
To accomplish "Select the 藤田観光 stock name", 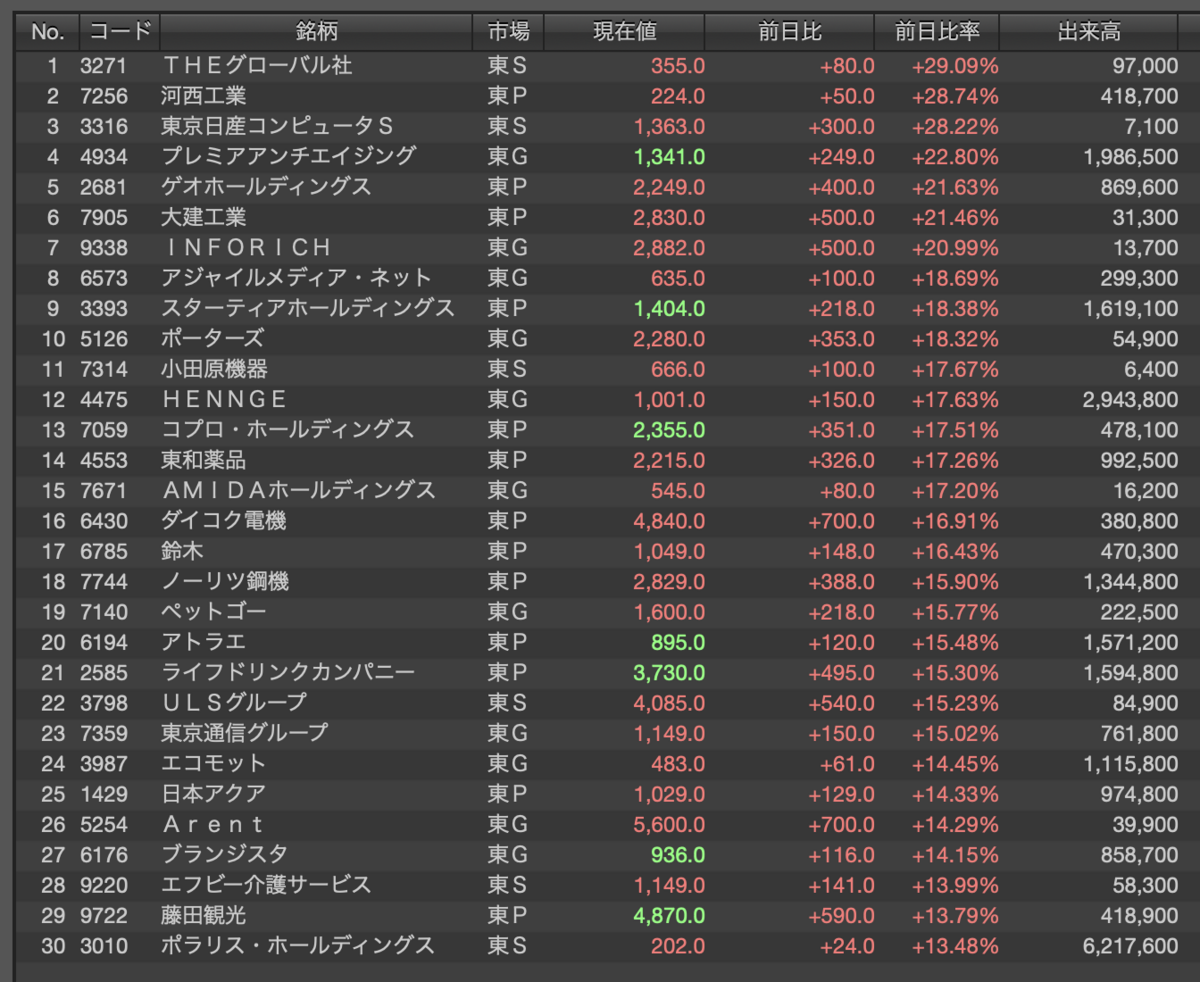I will point(204,916).
